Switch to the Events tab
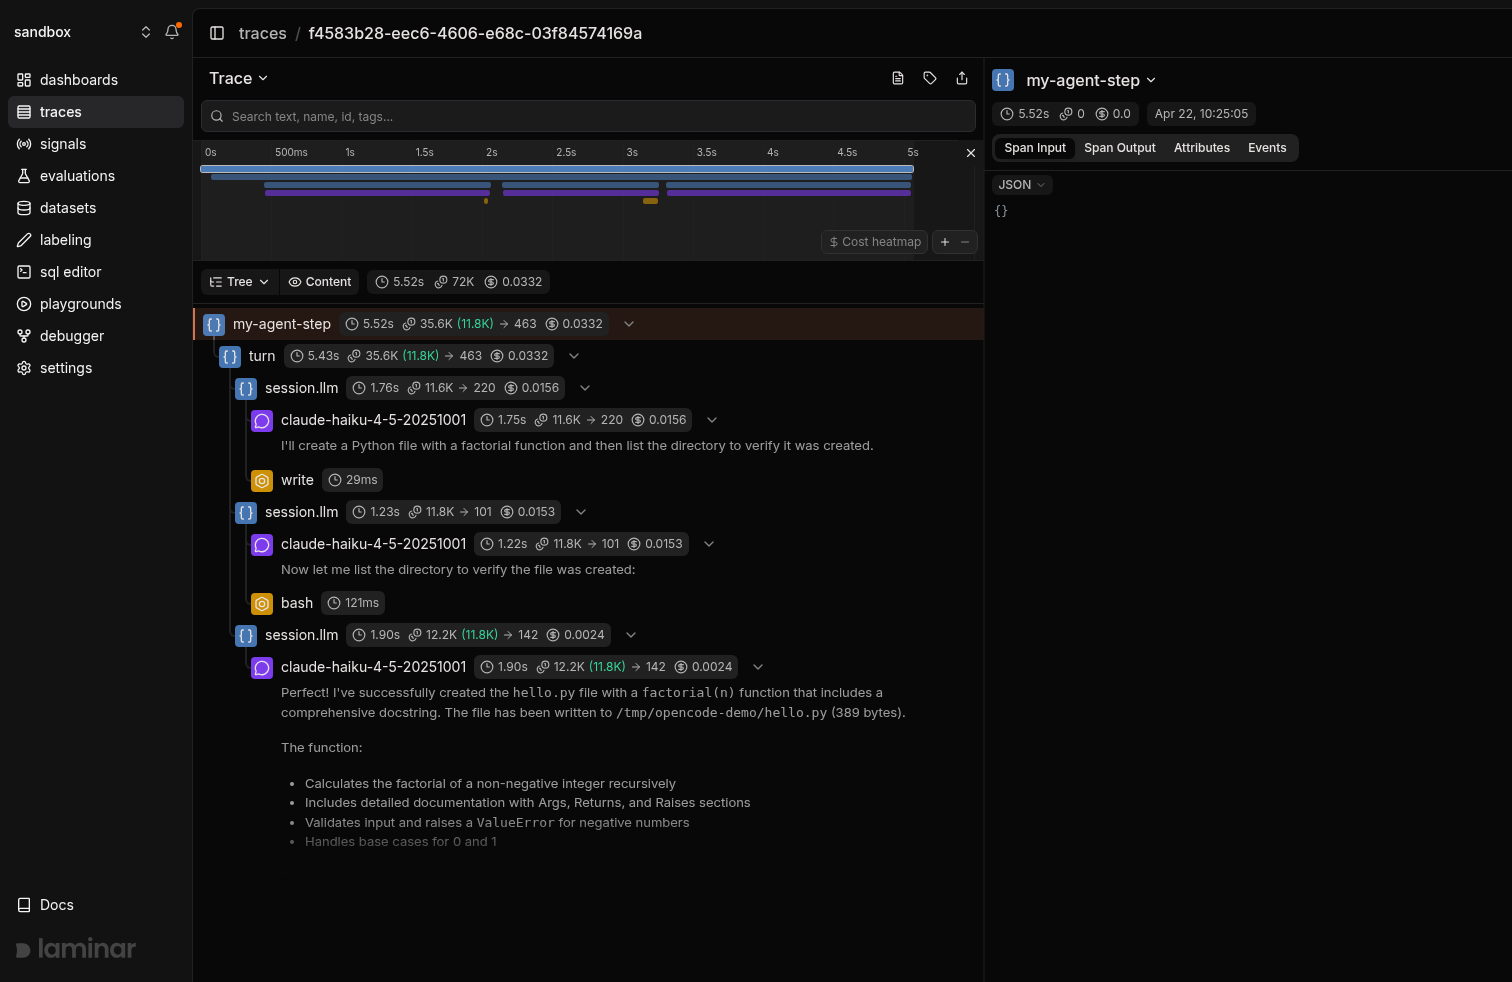 [1267, 148]
